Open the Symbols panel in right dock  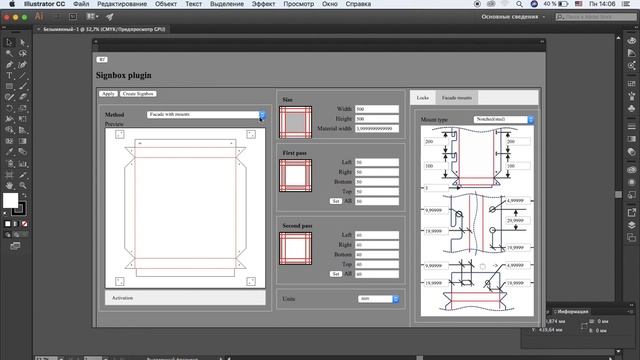[631, 108]
